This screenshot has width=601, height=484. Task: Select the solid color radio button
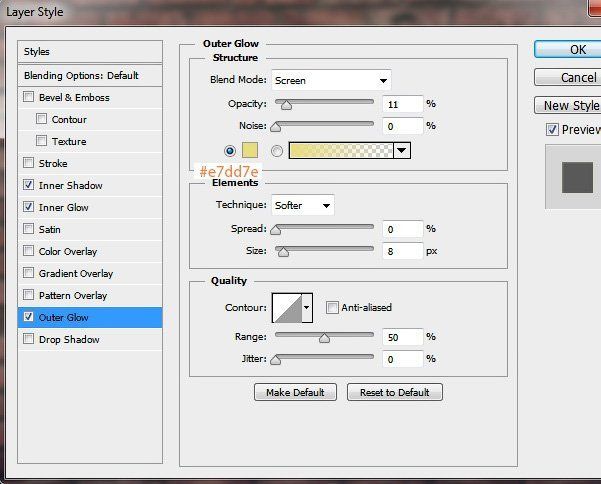pyautogui.click(x=230, y=150)
